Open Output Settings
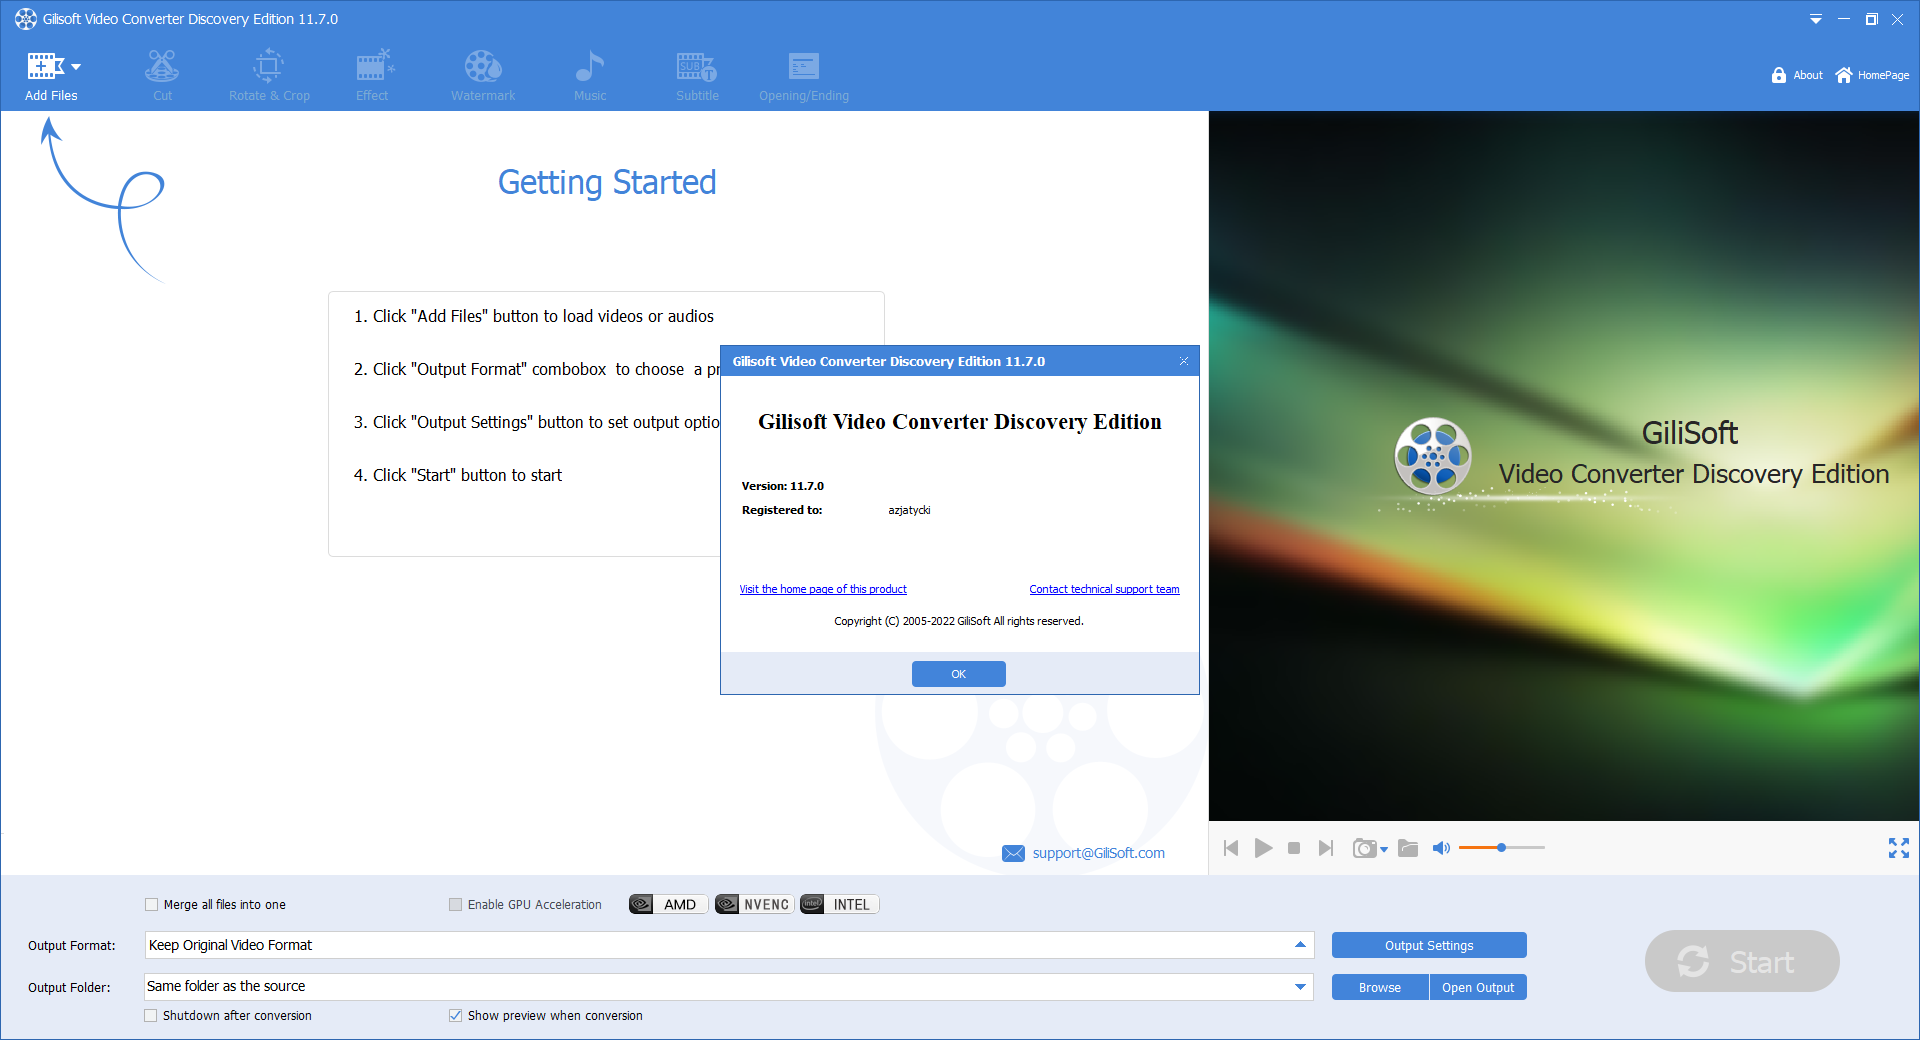 point(1429,945)
